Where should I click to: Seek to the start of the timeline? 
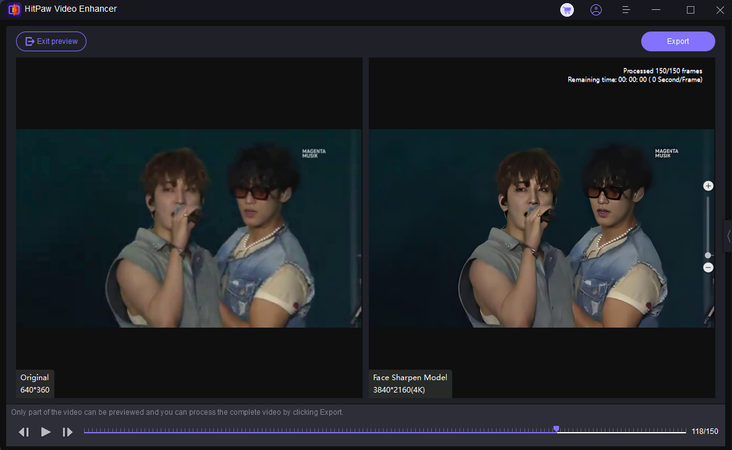click(x=84, y=432)
